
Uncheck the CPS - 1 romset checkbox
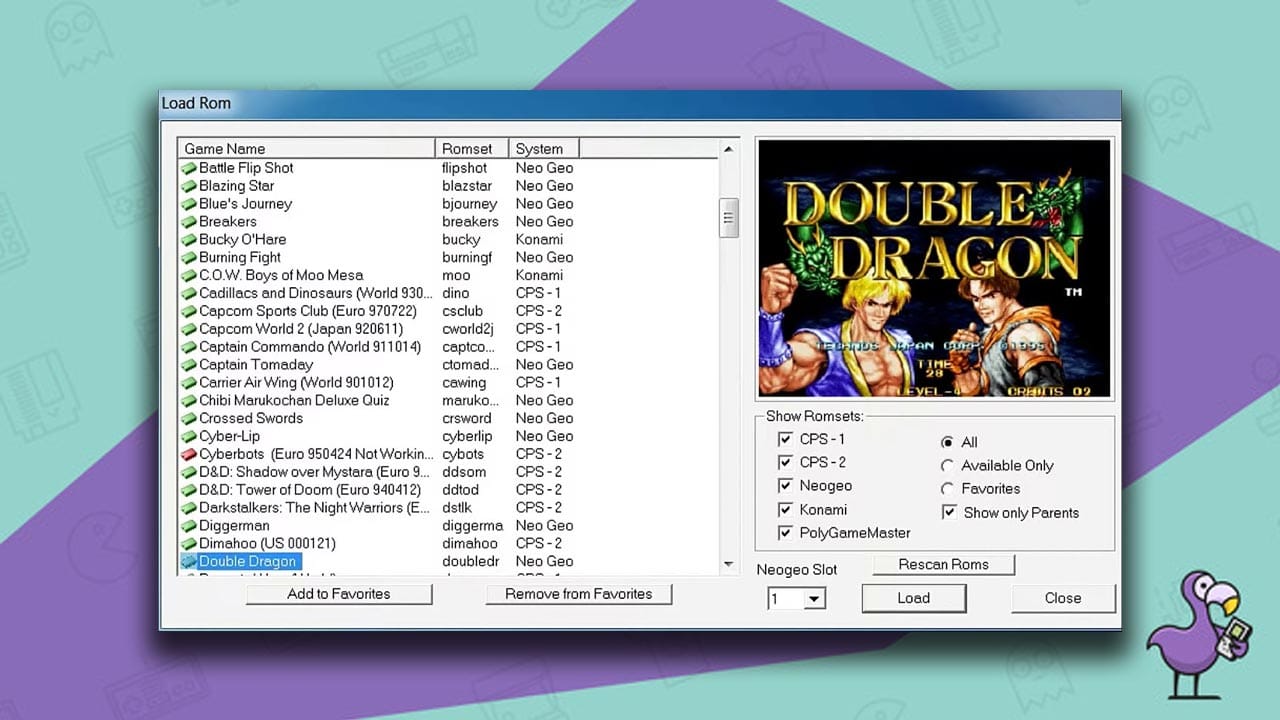[785, 439]
